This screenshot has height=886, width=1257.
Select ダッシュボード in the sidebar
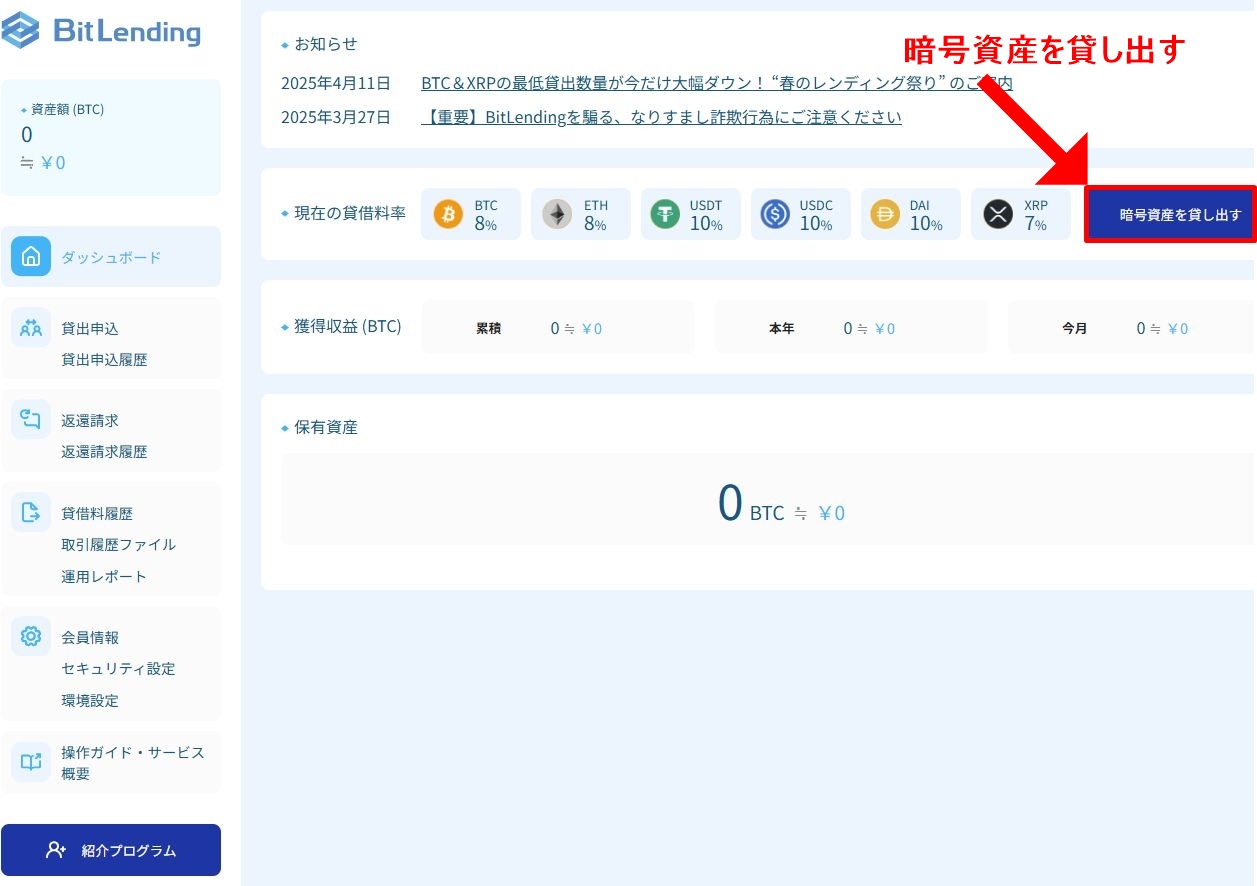[x=111, y=257]
